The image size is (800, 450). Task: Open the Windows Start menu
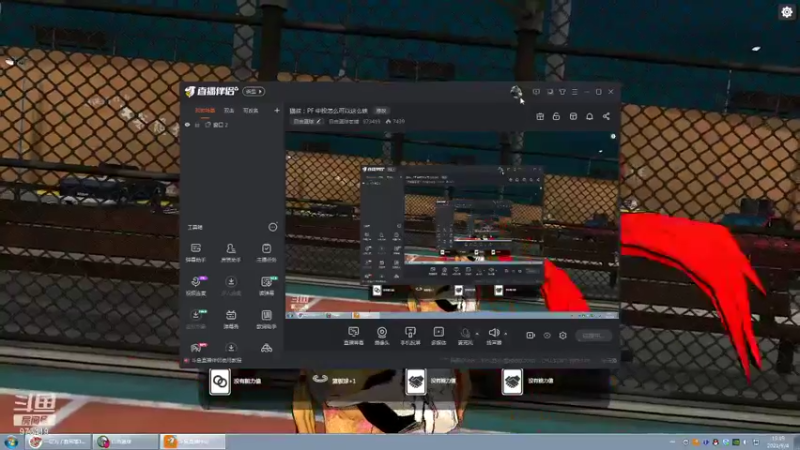point(11,442)
